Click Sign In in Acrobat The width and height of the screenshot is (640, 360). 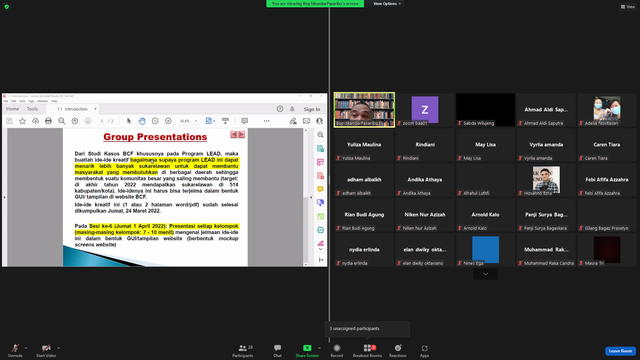(x=311, y=109)
